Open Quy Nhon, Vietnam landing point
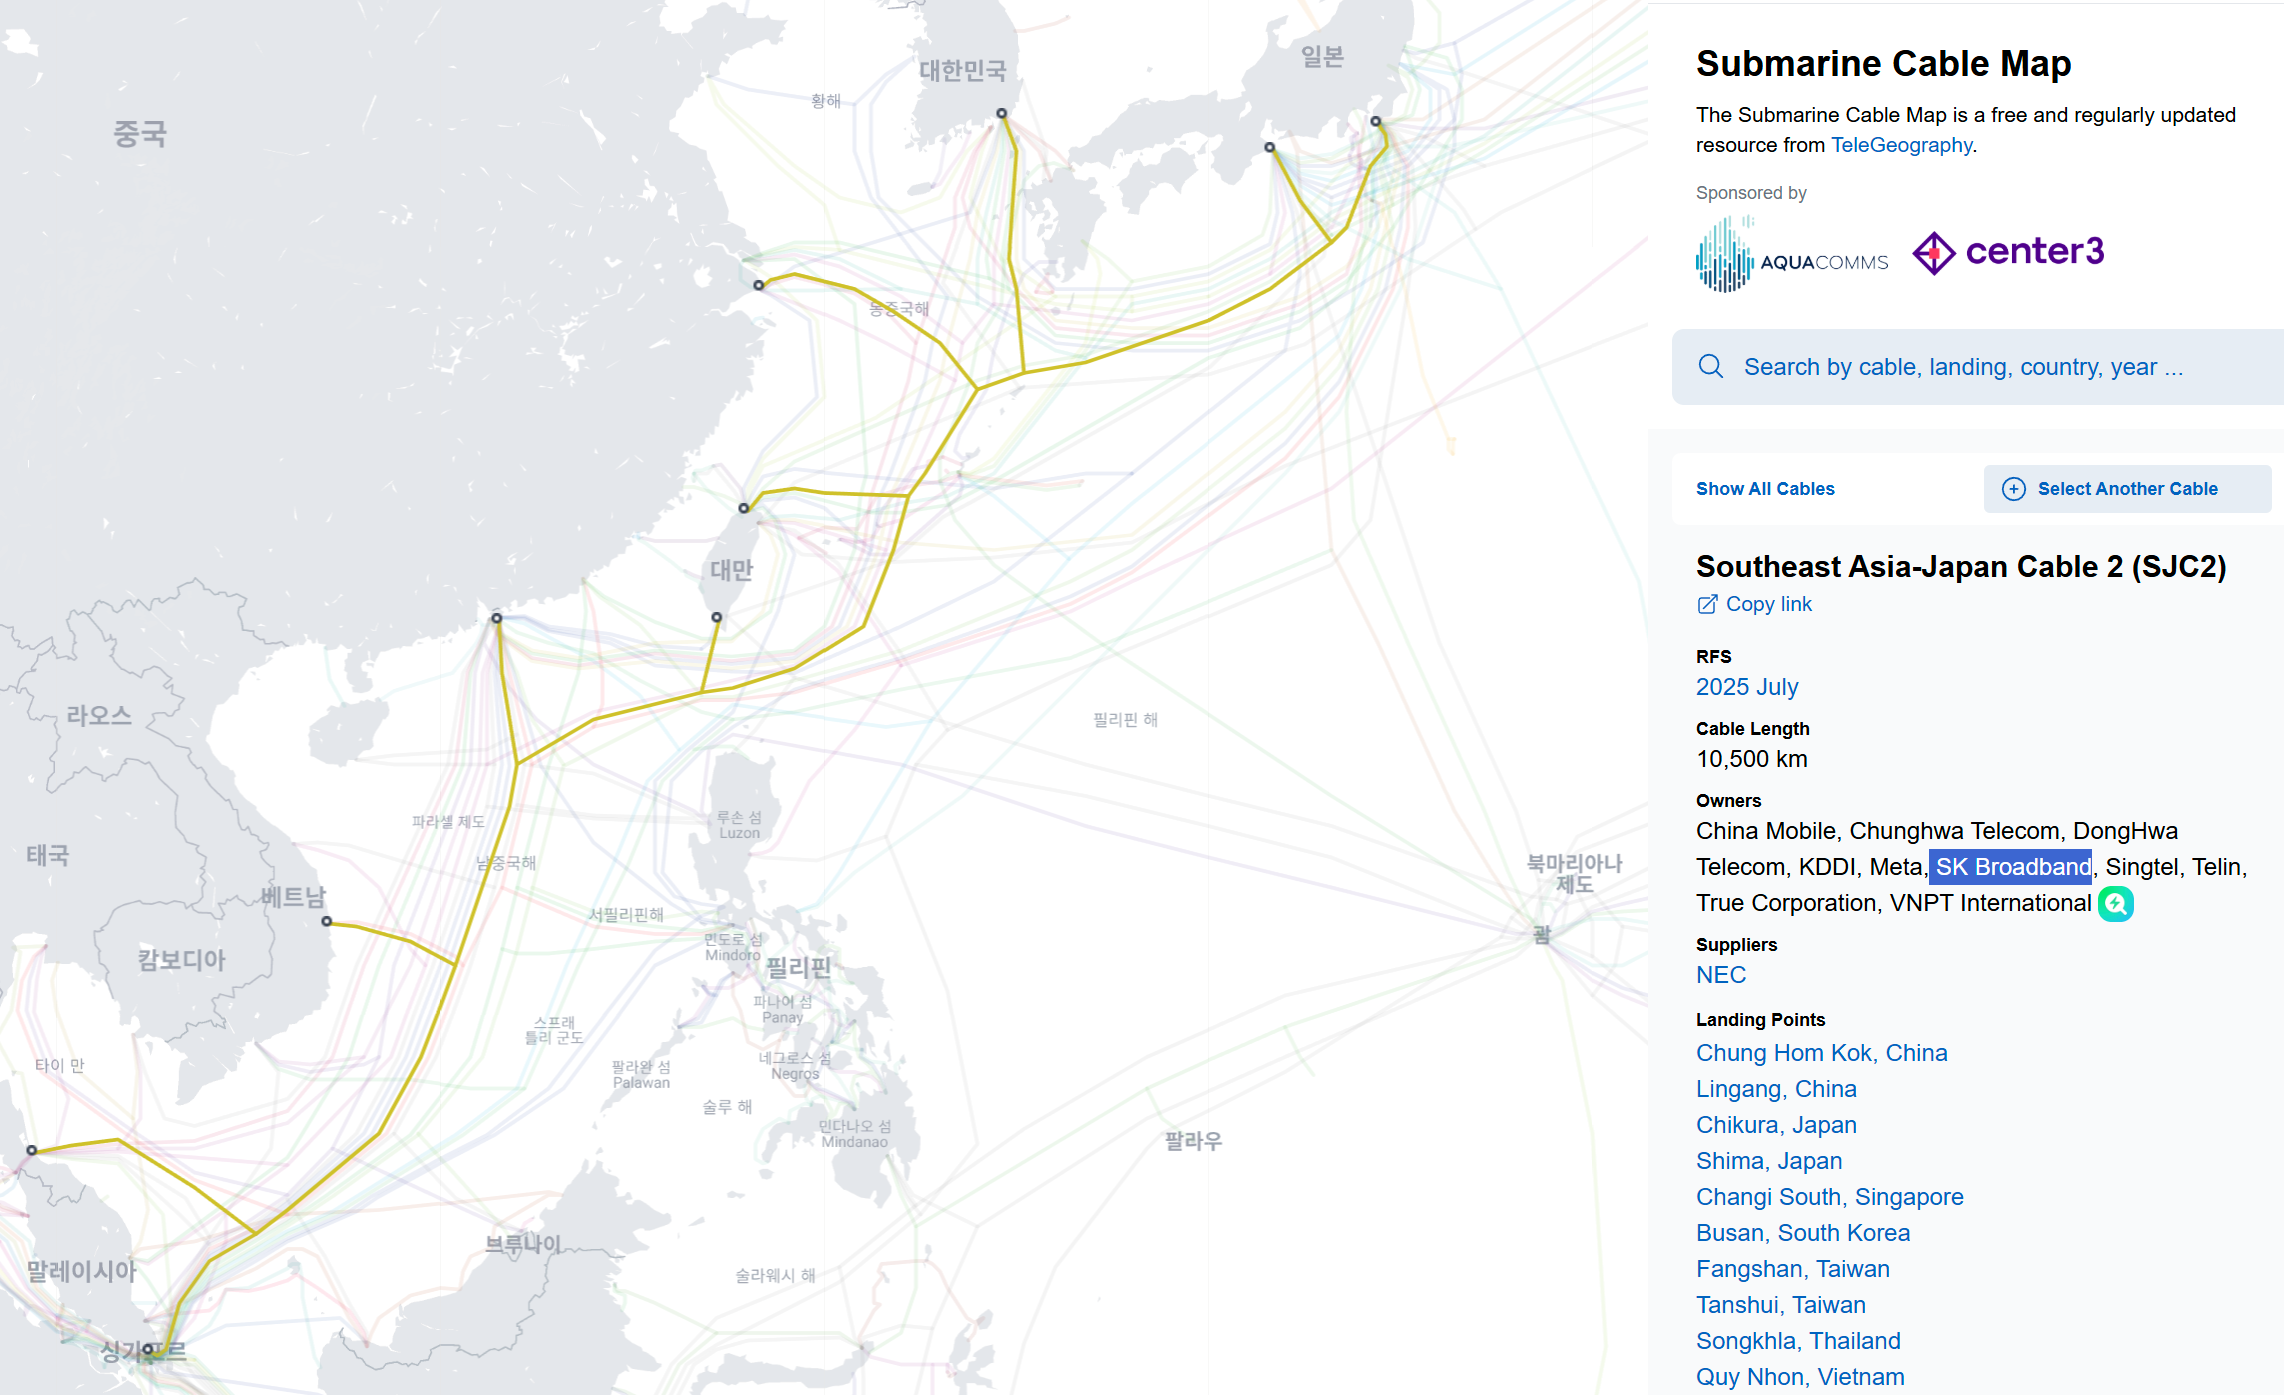This screenshot has height=1395, width=2284. point(1800,1377)
